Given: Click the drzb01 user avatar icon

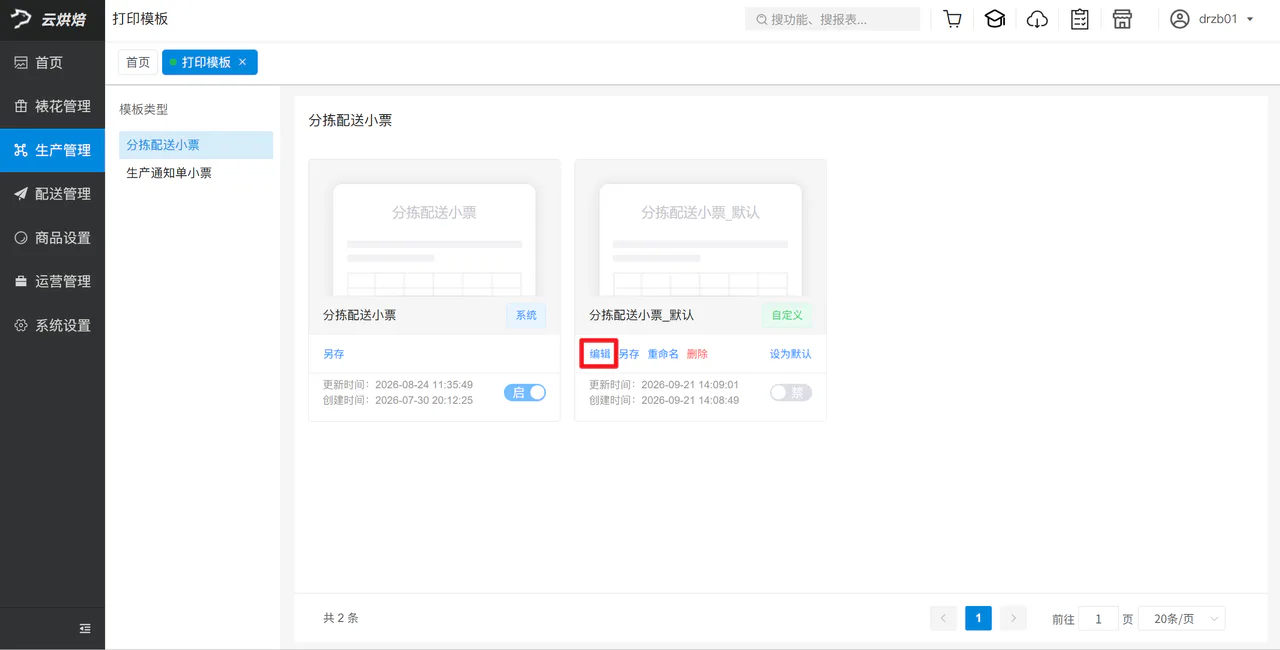Looking at the screenshot, I should click(x=1180, y=19).
